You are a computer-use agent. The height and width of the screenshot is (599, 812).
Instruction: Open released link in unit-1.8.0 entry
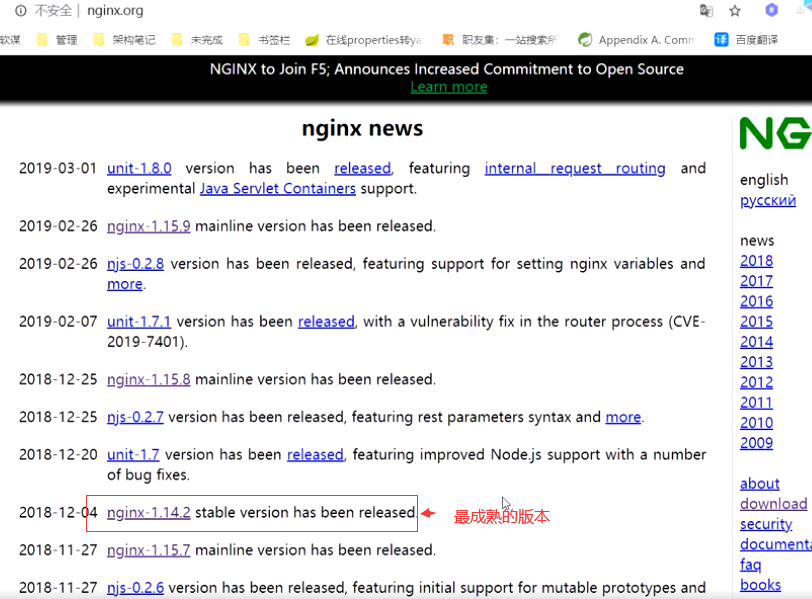click(x=362, y=168)
